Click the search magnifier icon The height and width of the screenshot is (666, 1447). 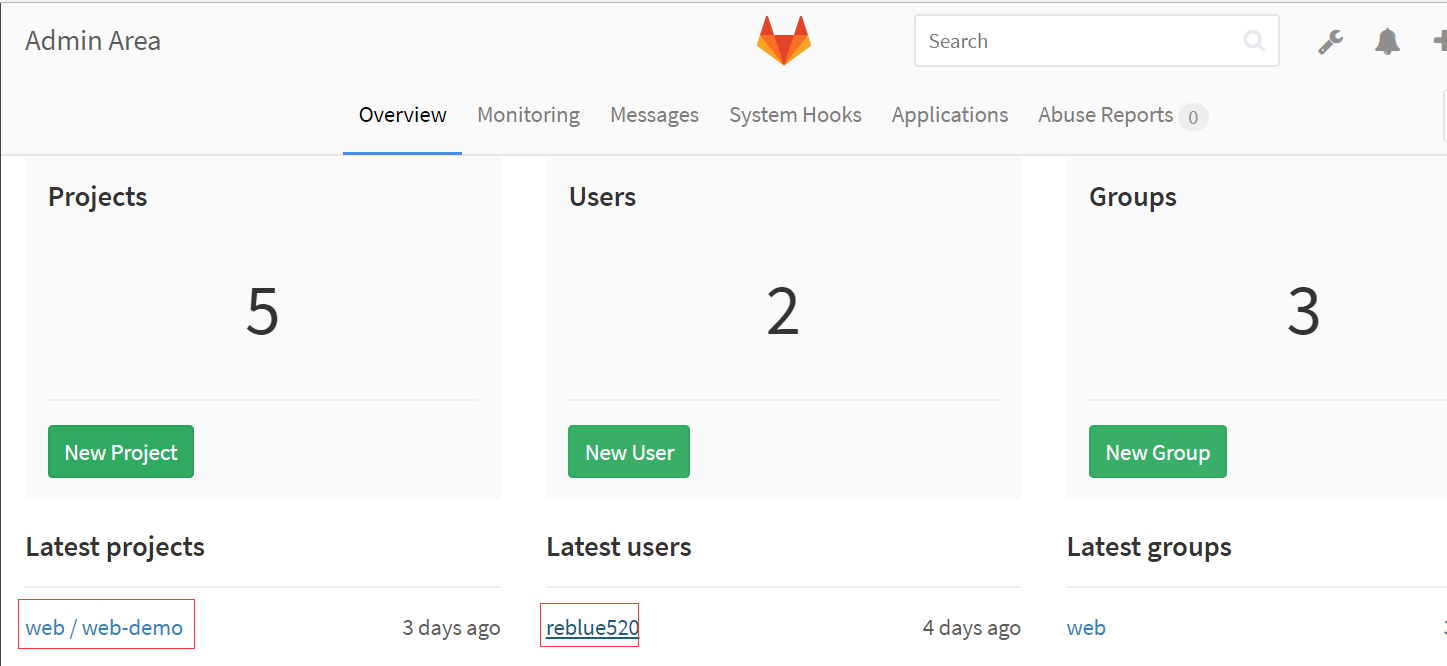[x=1253, y=41]
